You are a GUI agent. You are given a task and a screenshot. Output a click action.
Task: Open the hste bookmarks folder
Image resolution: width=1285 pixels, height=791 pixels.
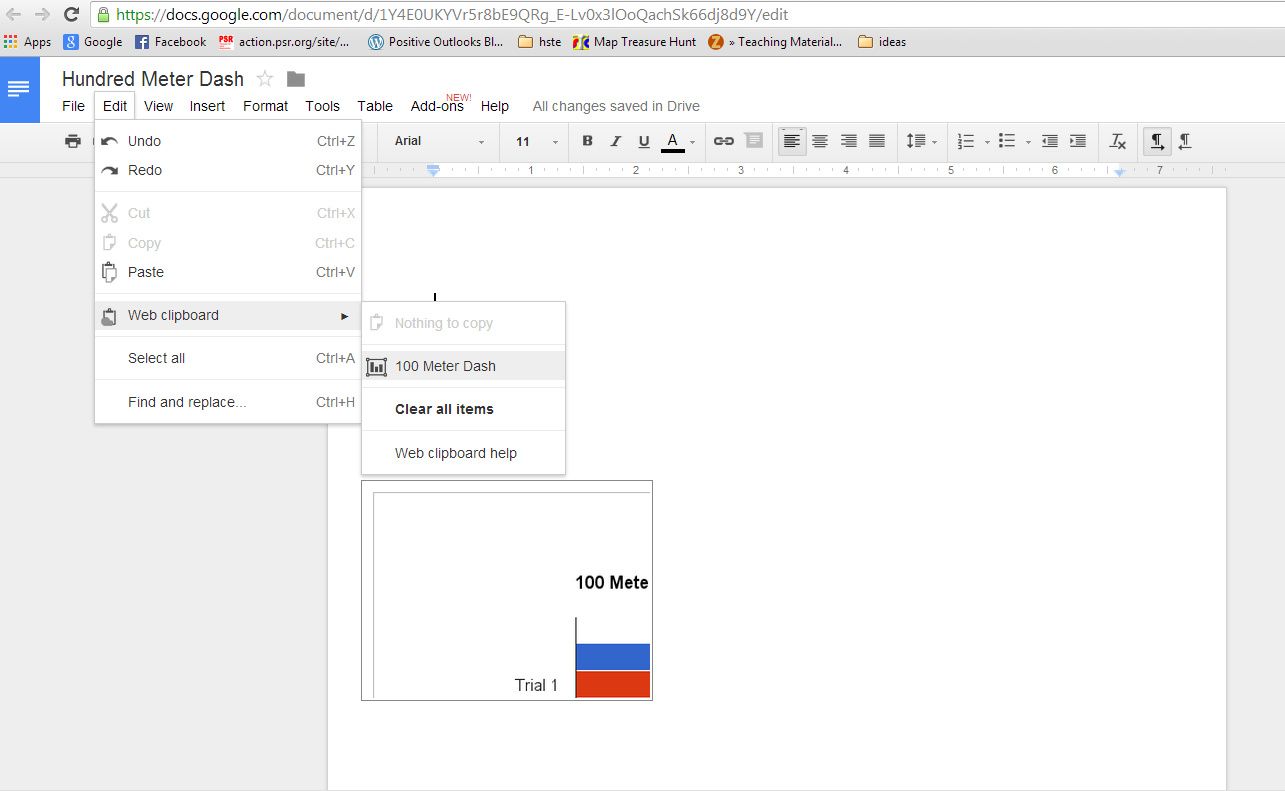540,42
